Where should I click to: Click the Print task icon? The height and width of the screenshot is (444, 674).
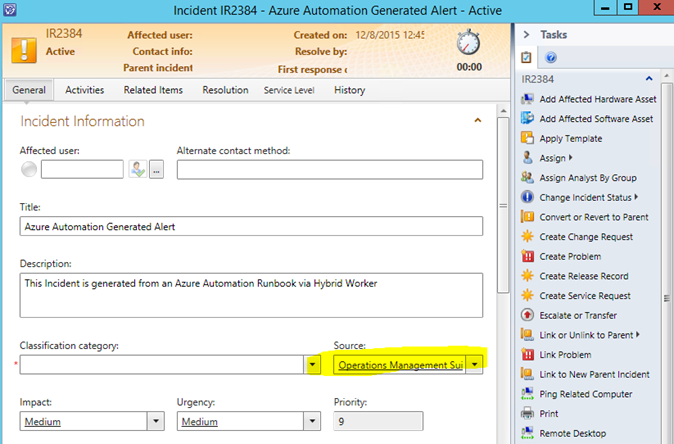point(528,413)
